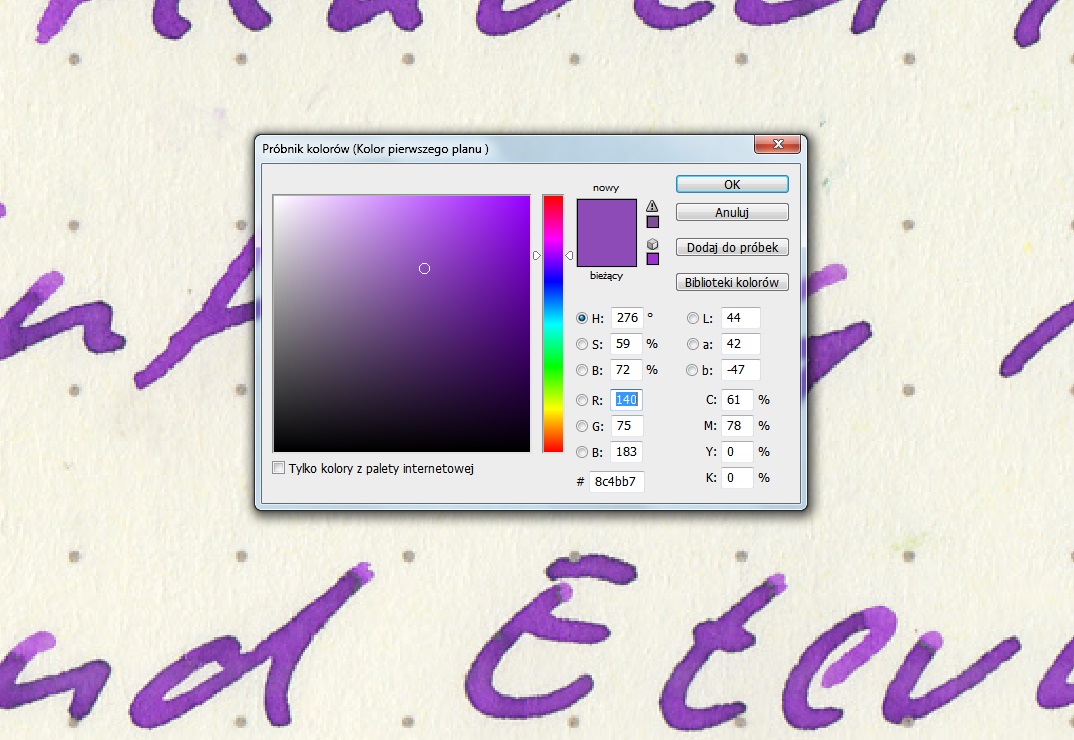
Task: Click the small web-safe swatch below cube icon
Action: (653, 259)
